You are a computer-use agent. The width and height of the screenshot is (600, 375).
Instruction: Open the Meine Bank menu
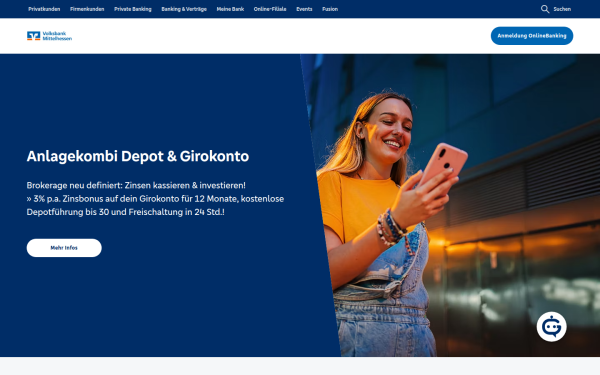point(230,9)
